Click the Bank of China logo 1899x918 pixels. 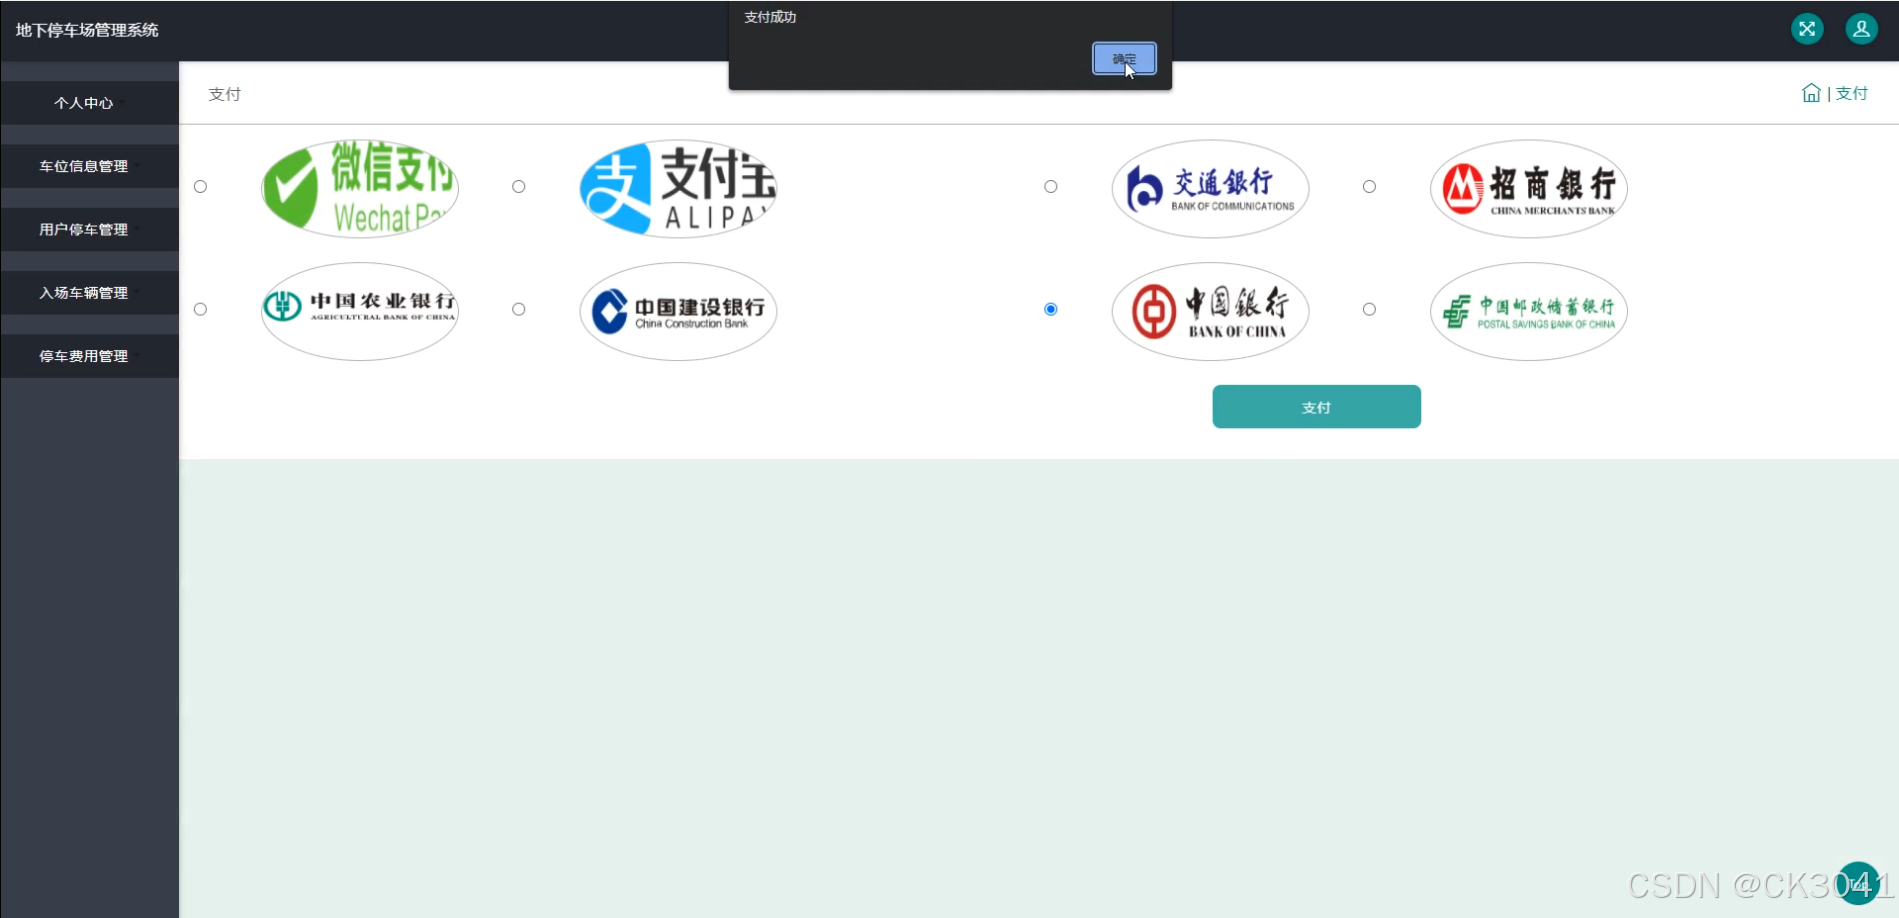click(x=1210, y=311)
